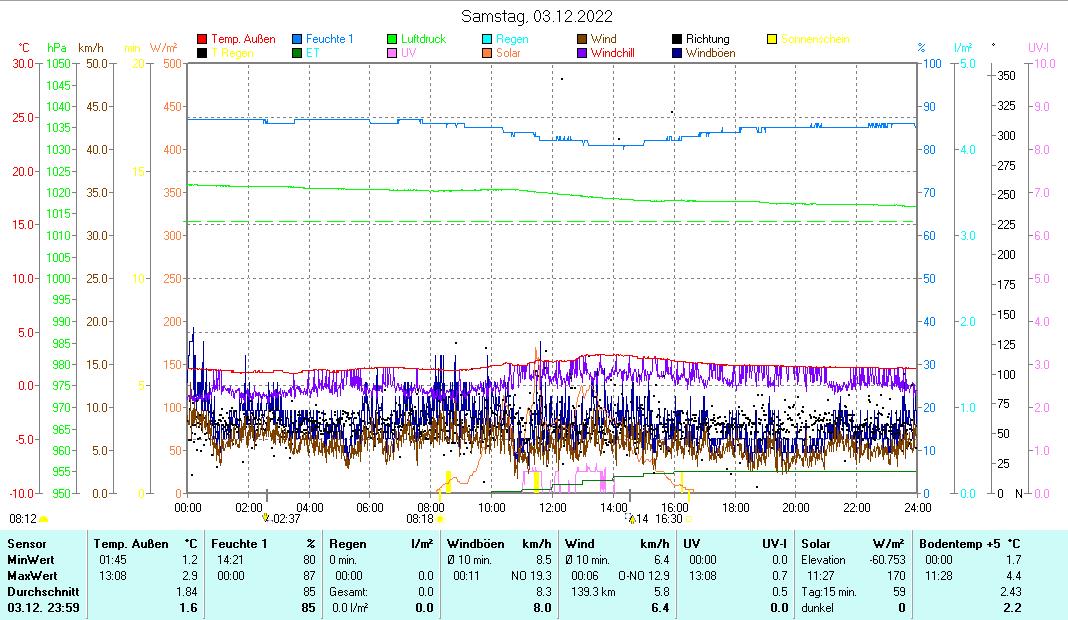Image resolution: width=1068 pixels, height=620 pixels.
Task: Click the purple Windchill legend square
Action: coord(582,53)
